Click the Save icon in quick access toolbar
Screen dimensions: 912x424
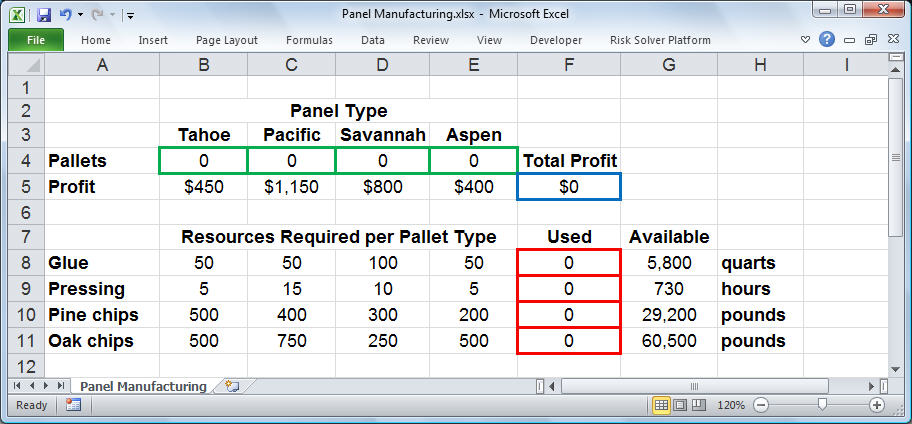(x=43, y=15)
